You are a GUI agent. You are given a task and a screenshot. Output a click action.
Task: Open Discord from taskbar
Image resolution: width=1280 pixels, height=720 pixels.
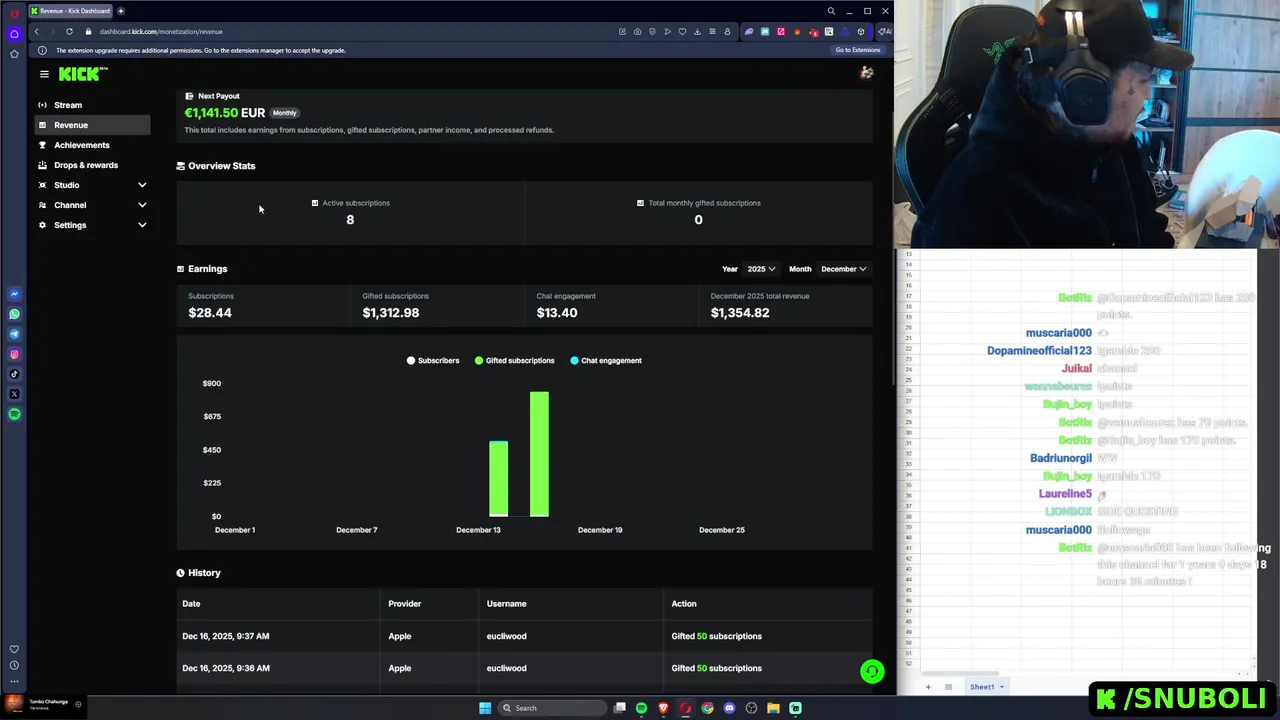(x=729, y=708)
